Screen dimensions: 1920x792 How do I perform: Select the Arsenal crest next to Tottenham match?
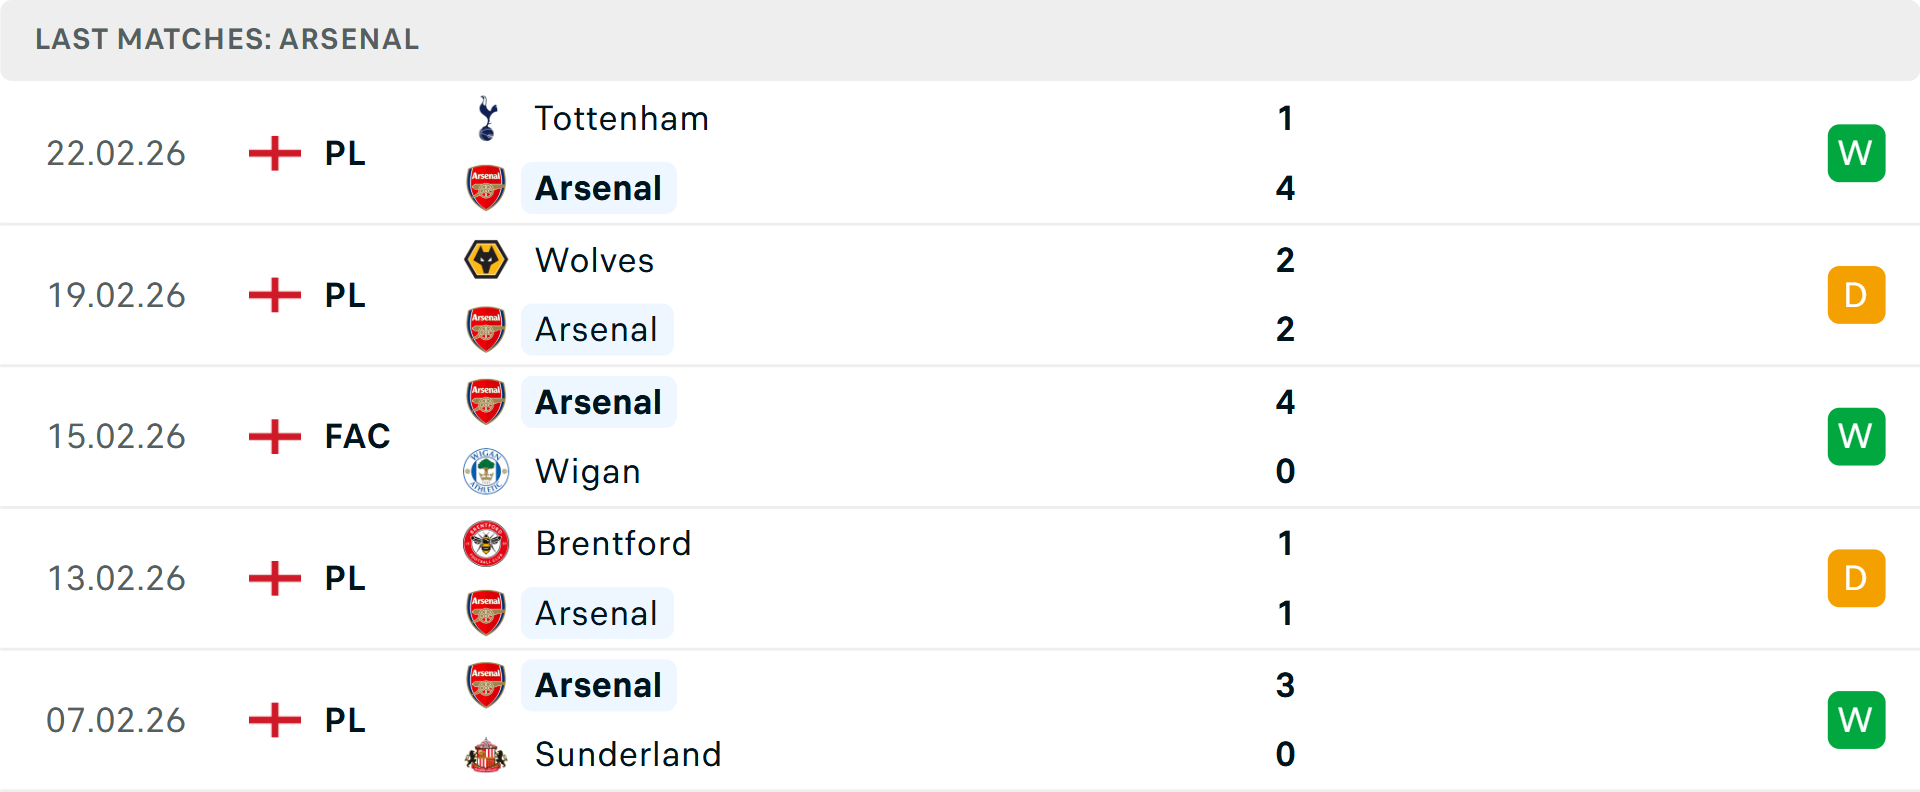pos(486,188)
